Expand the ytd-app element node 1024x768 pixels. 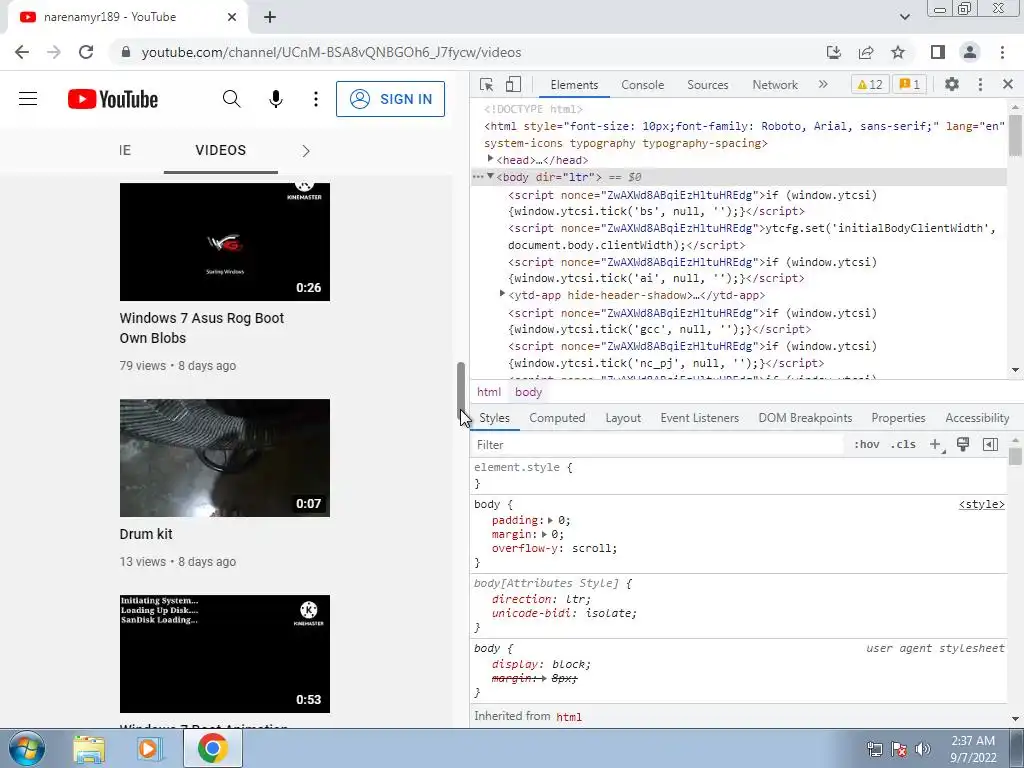502,294
